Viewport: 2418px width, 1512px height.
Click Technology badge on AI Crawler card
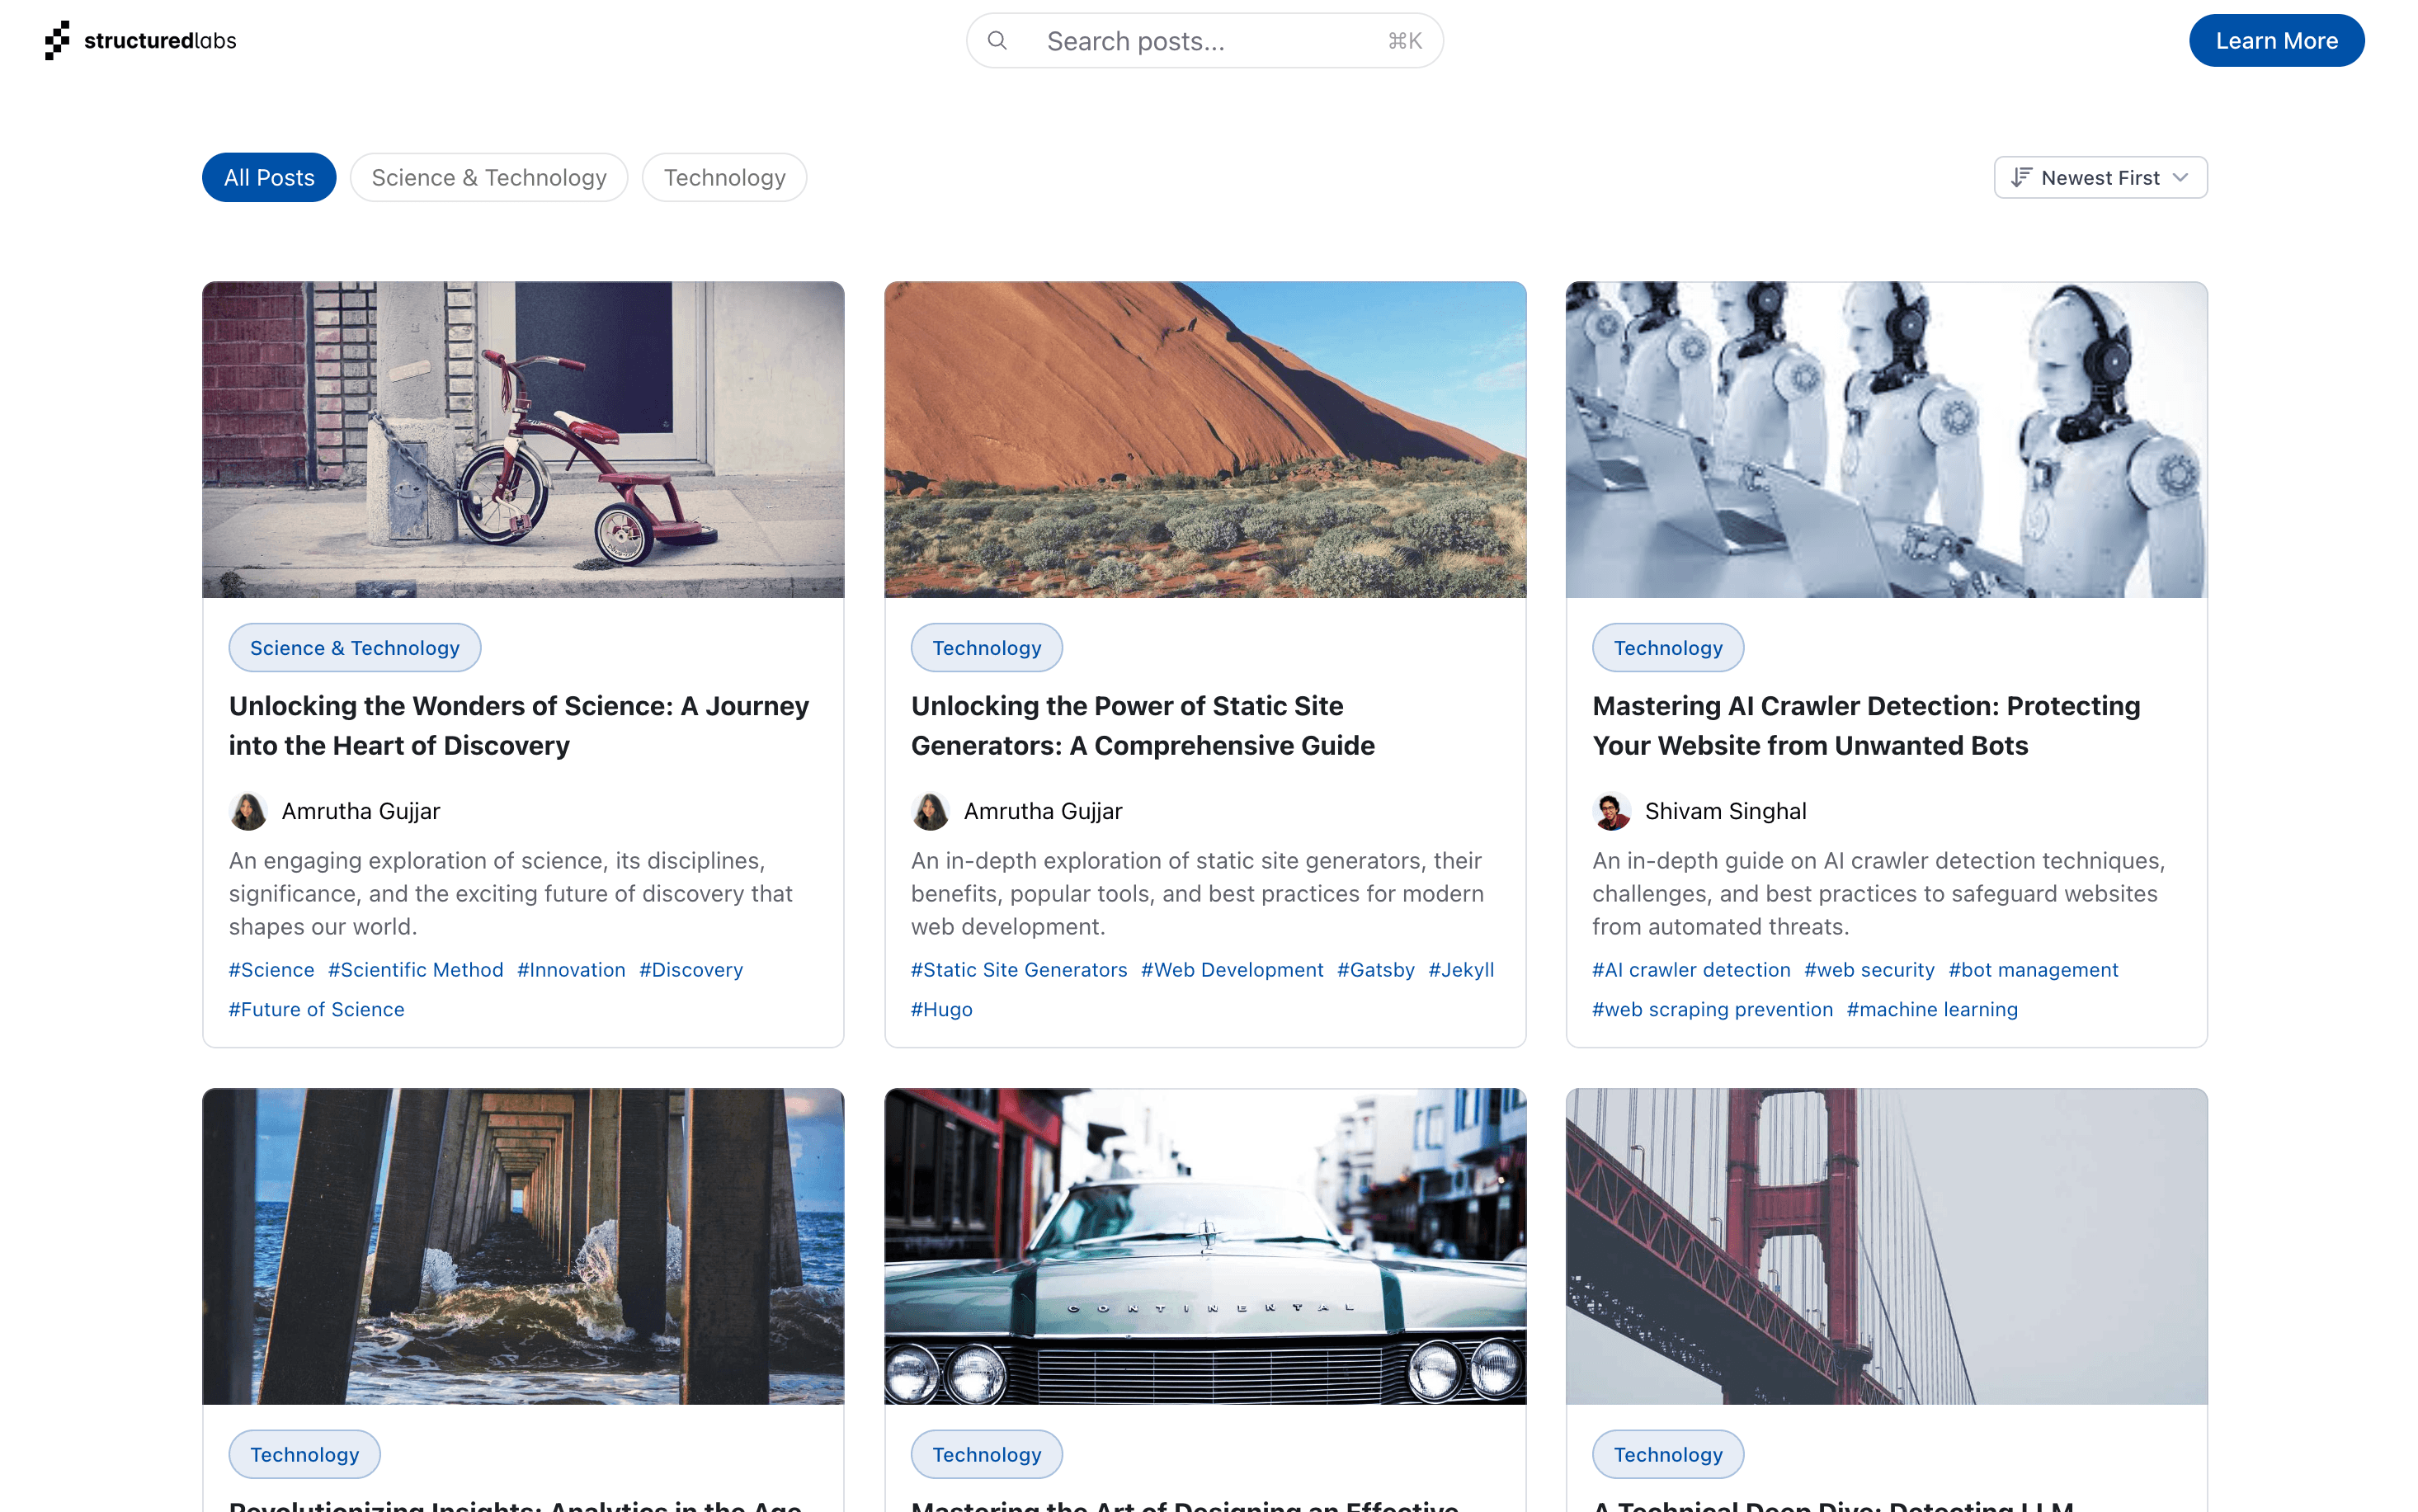point(1668,648)
